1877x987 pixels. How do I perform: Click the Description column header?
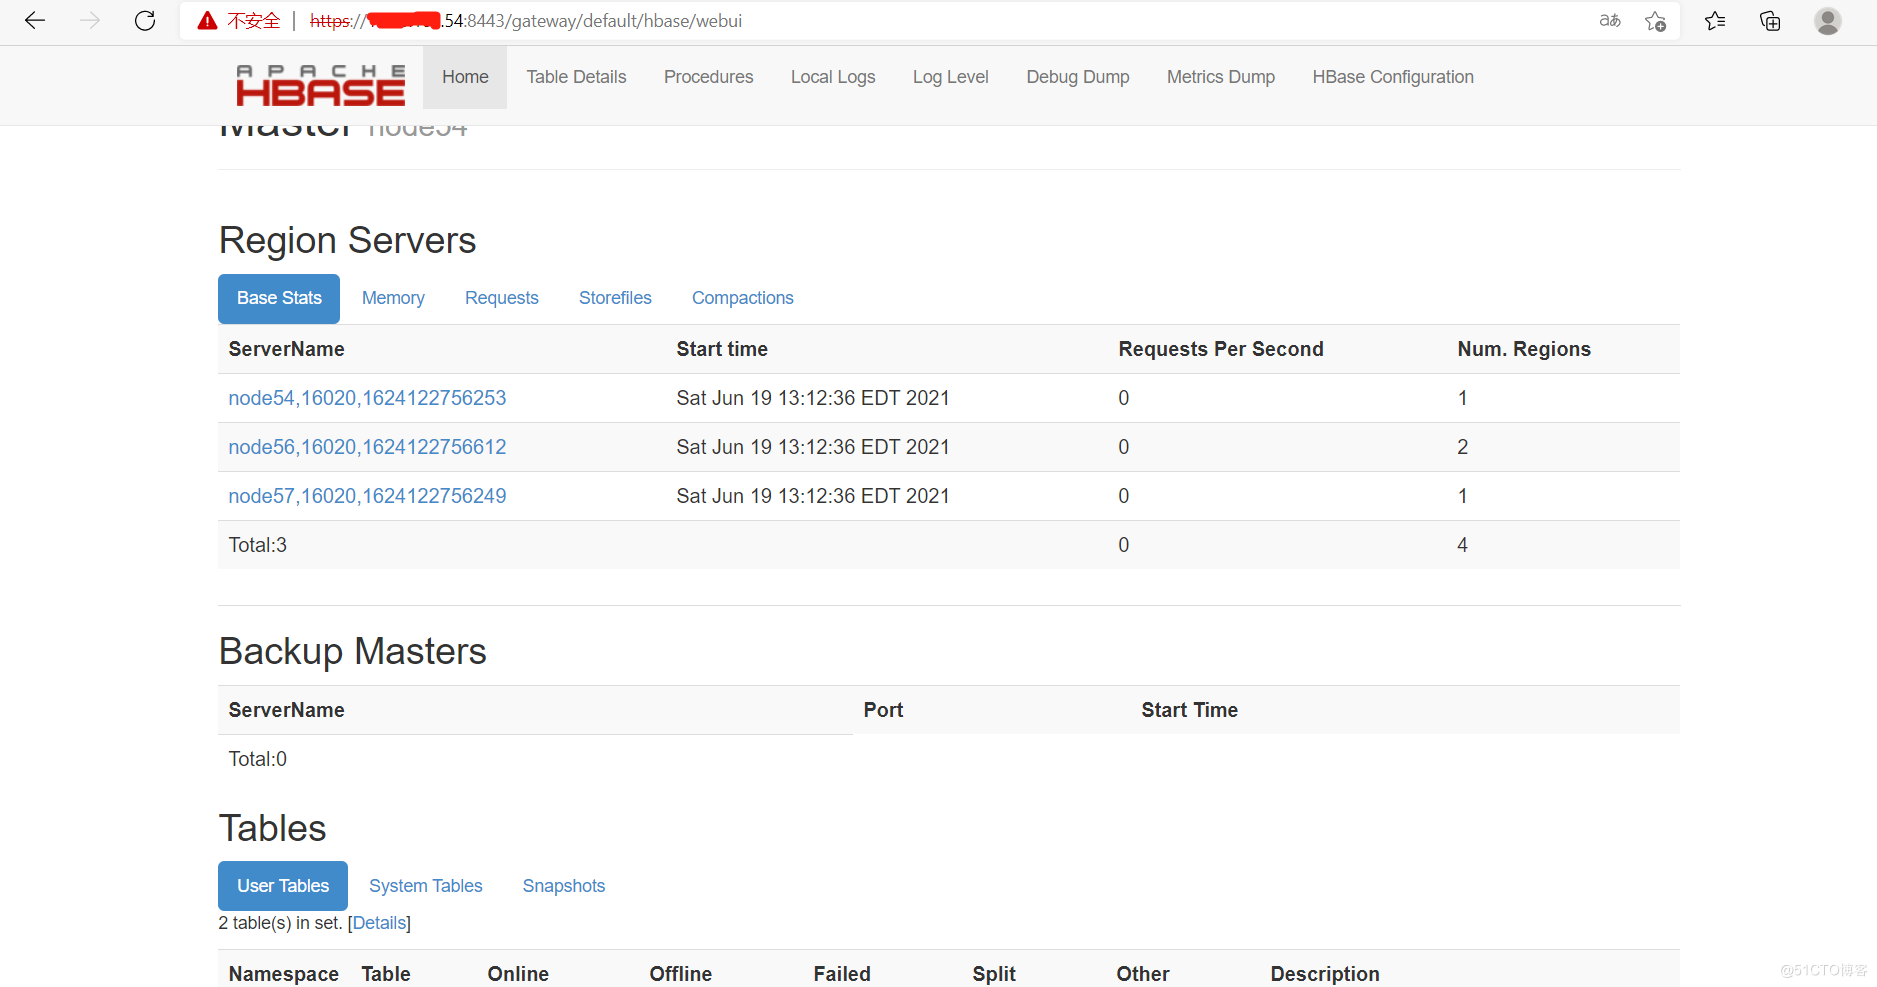coord(1325,974)
